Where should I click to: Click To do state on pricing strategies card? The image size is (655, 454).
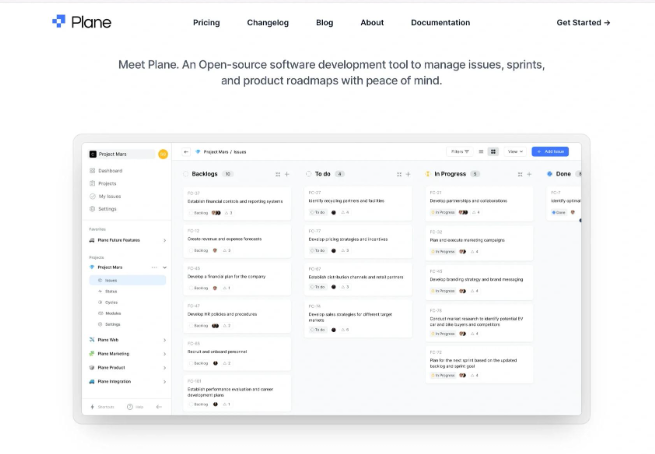[318, 251]
